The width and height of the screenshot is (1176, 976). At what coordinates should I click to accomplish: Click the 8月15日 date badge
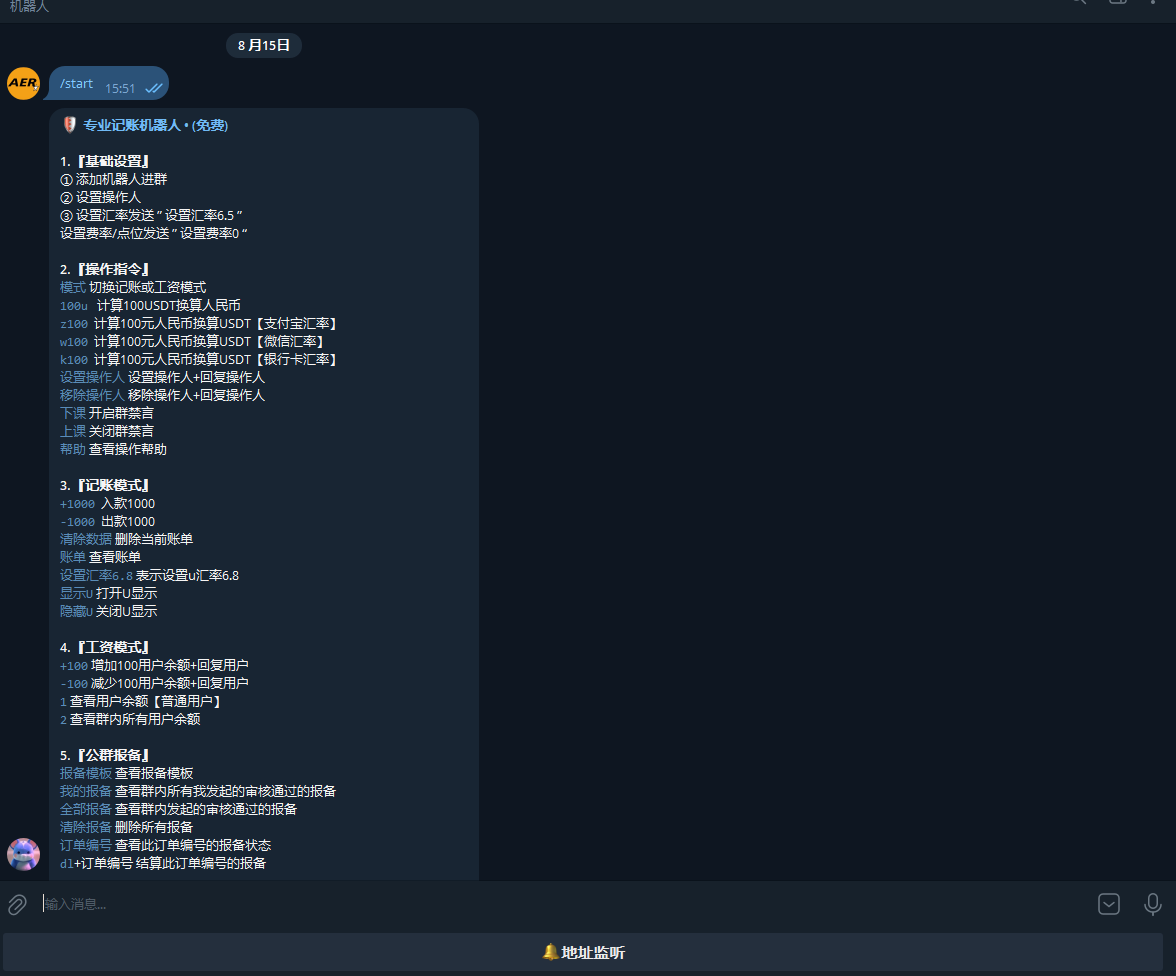264,45
